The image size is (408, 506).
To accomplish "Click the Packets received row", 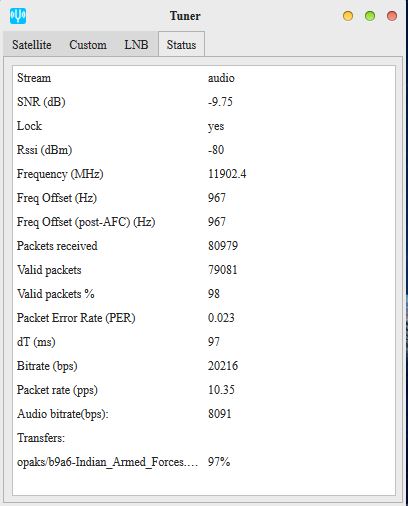I will [204, 246].
